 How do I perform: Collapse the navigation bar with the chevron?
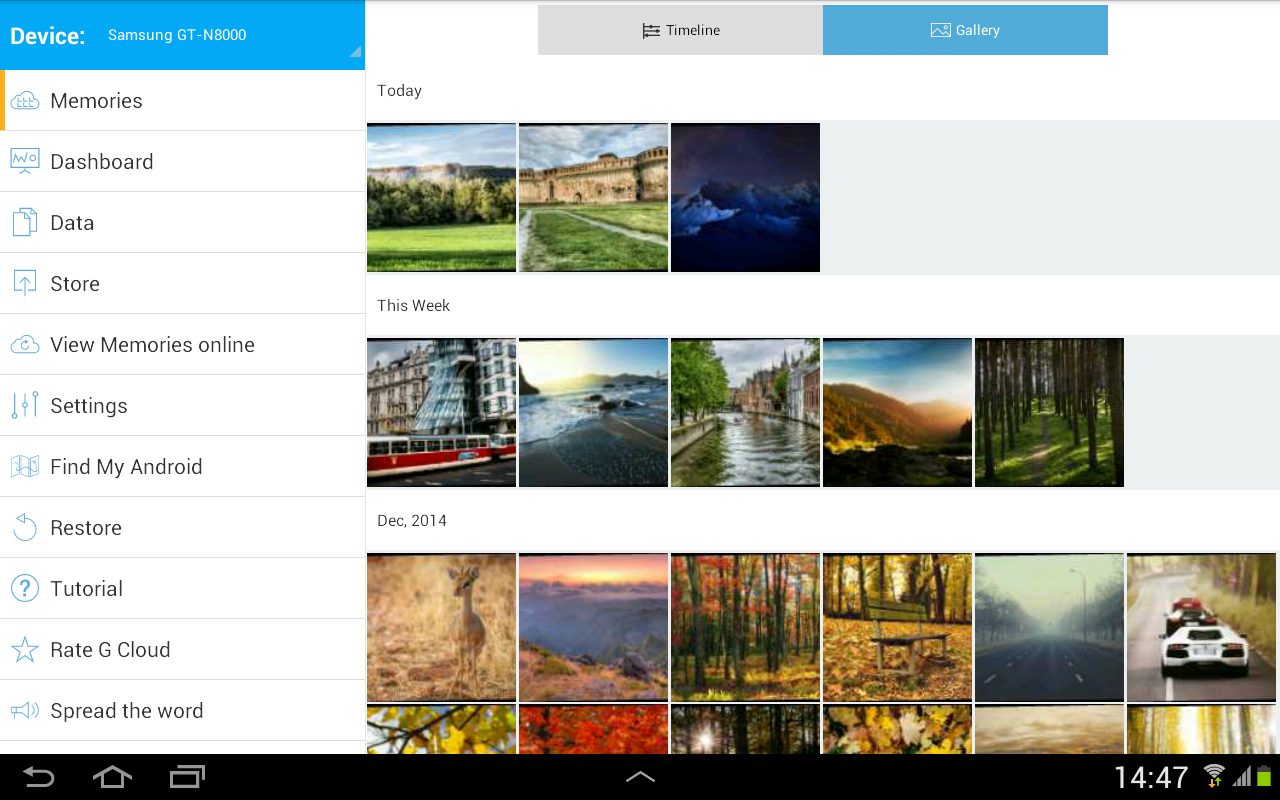tap(640, 776)
